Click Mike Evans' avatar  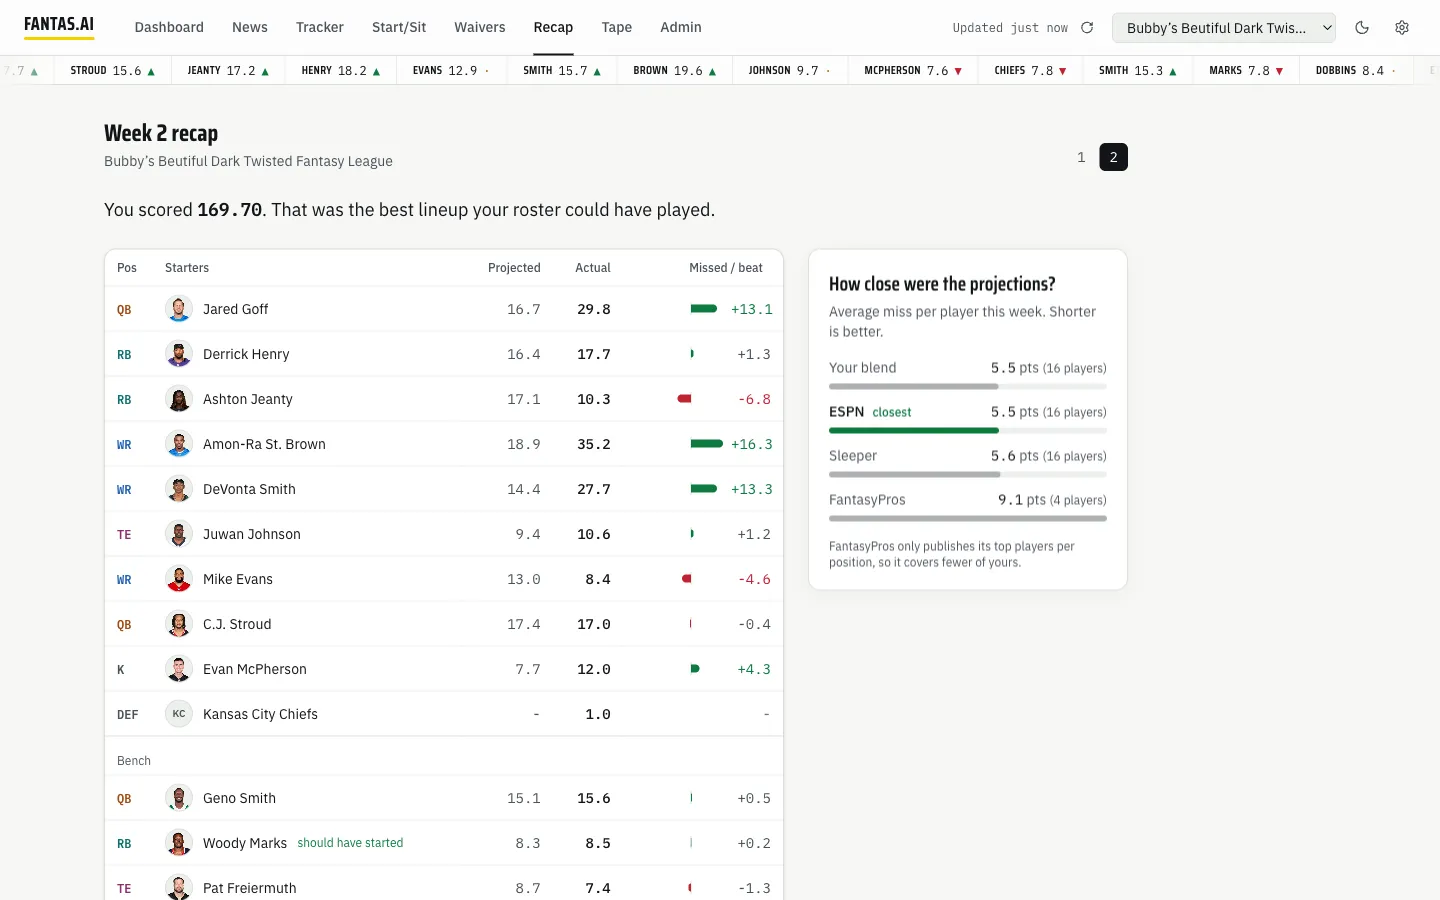coord(179,579)
